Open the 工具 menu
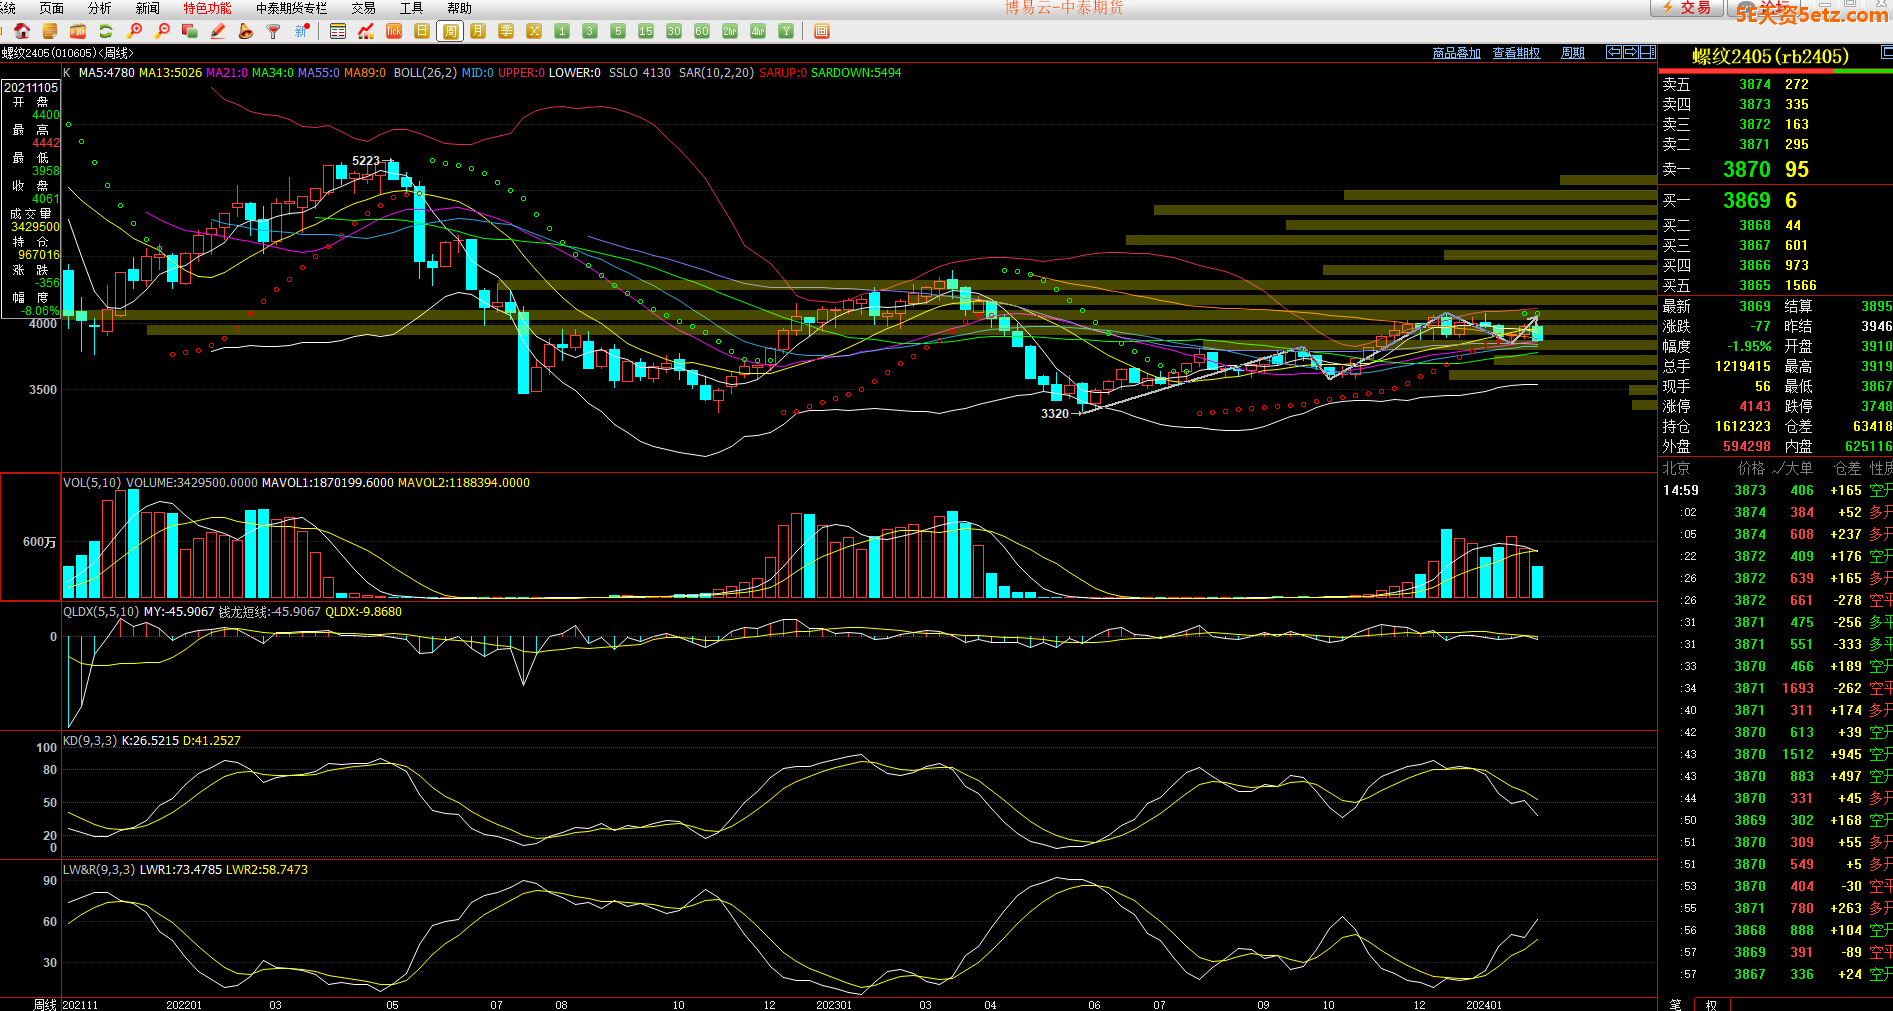 411,8
